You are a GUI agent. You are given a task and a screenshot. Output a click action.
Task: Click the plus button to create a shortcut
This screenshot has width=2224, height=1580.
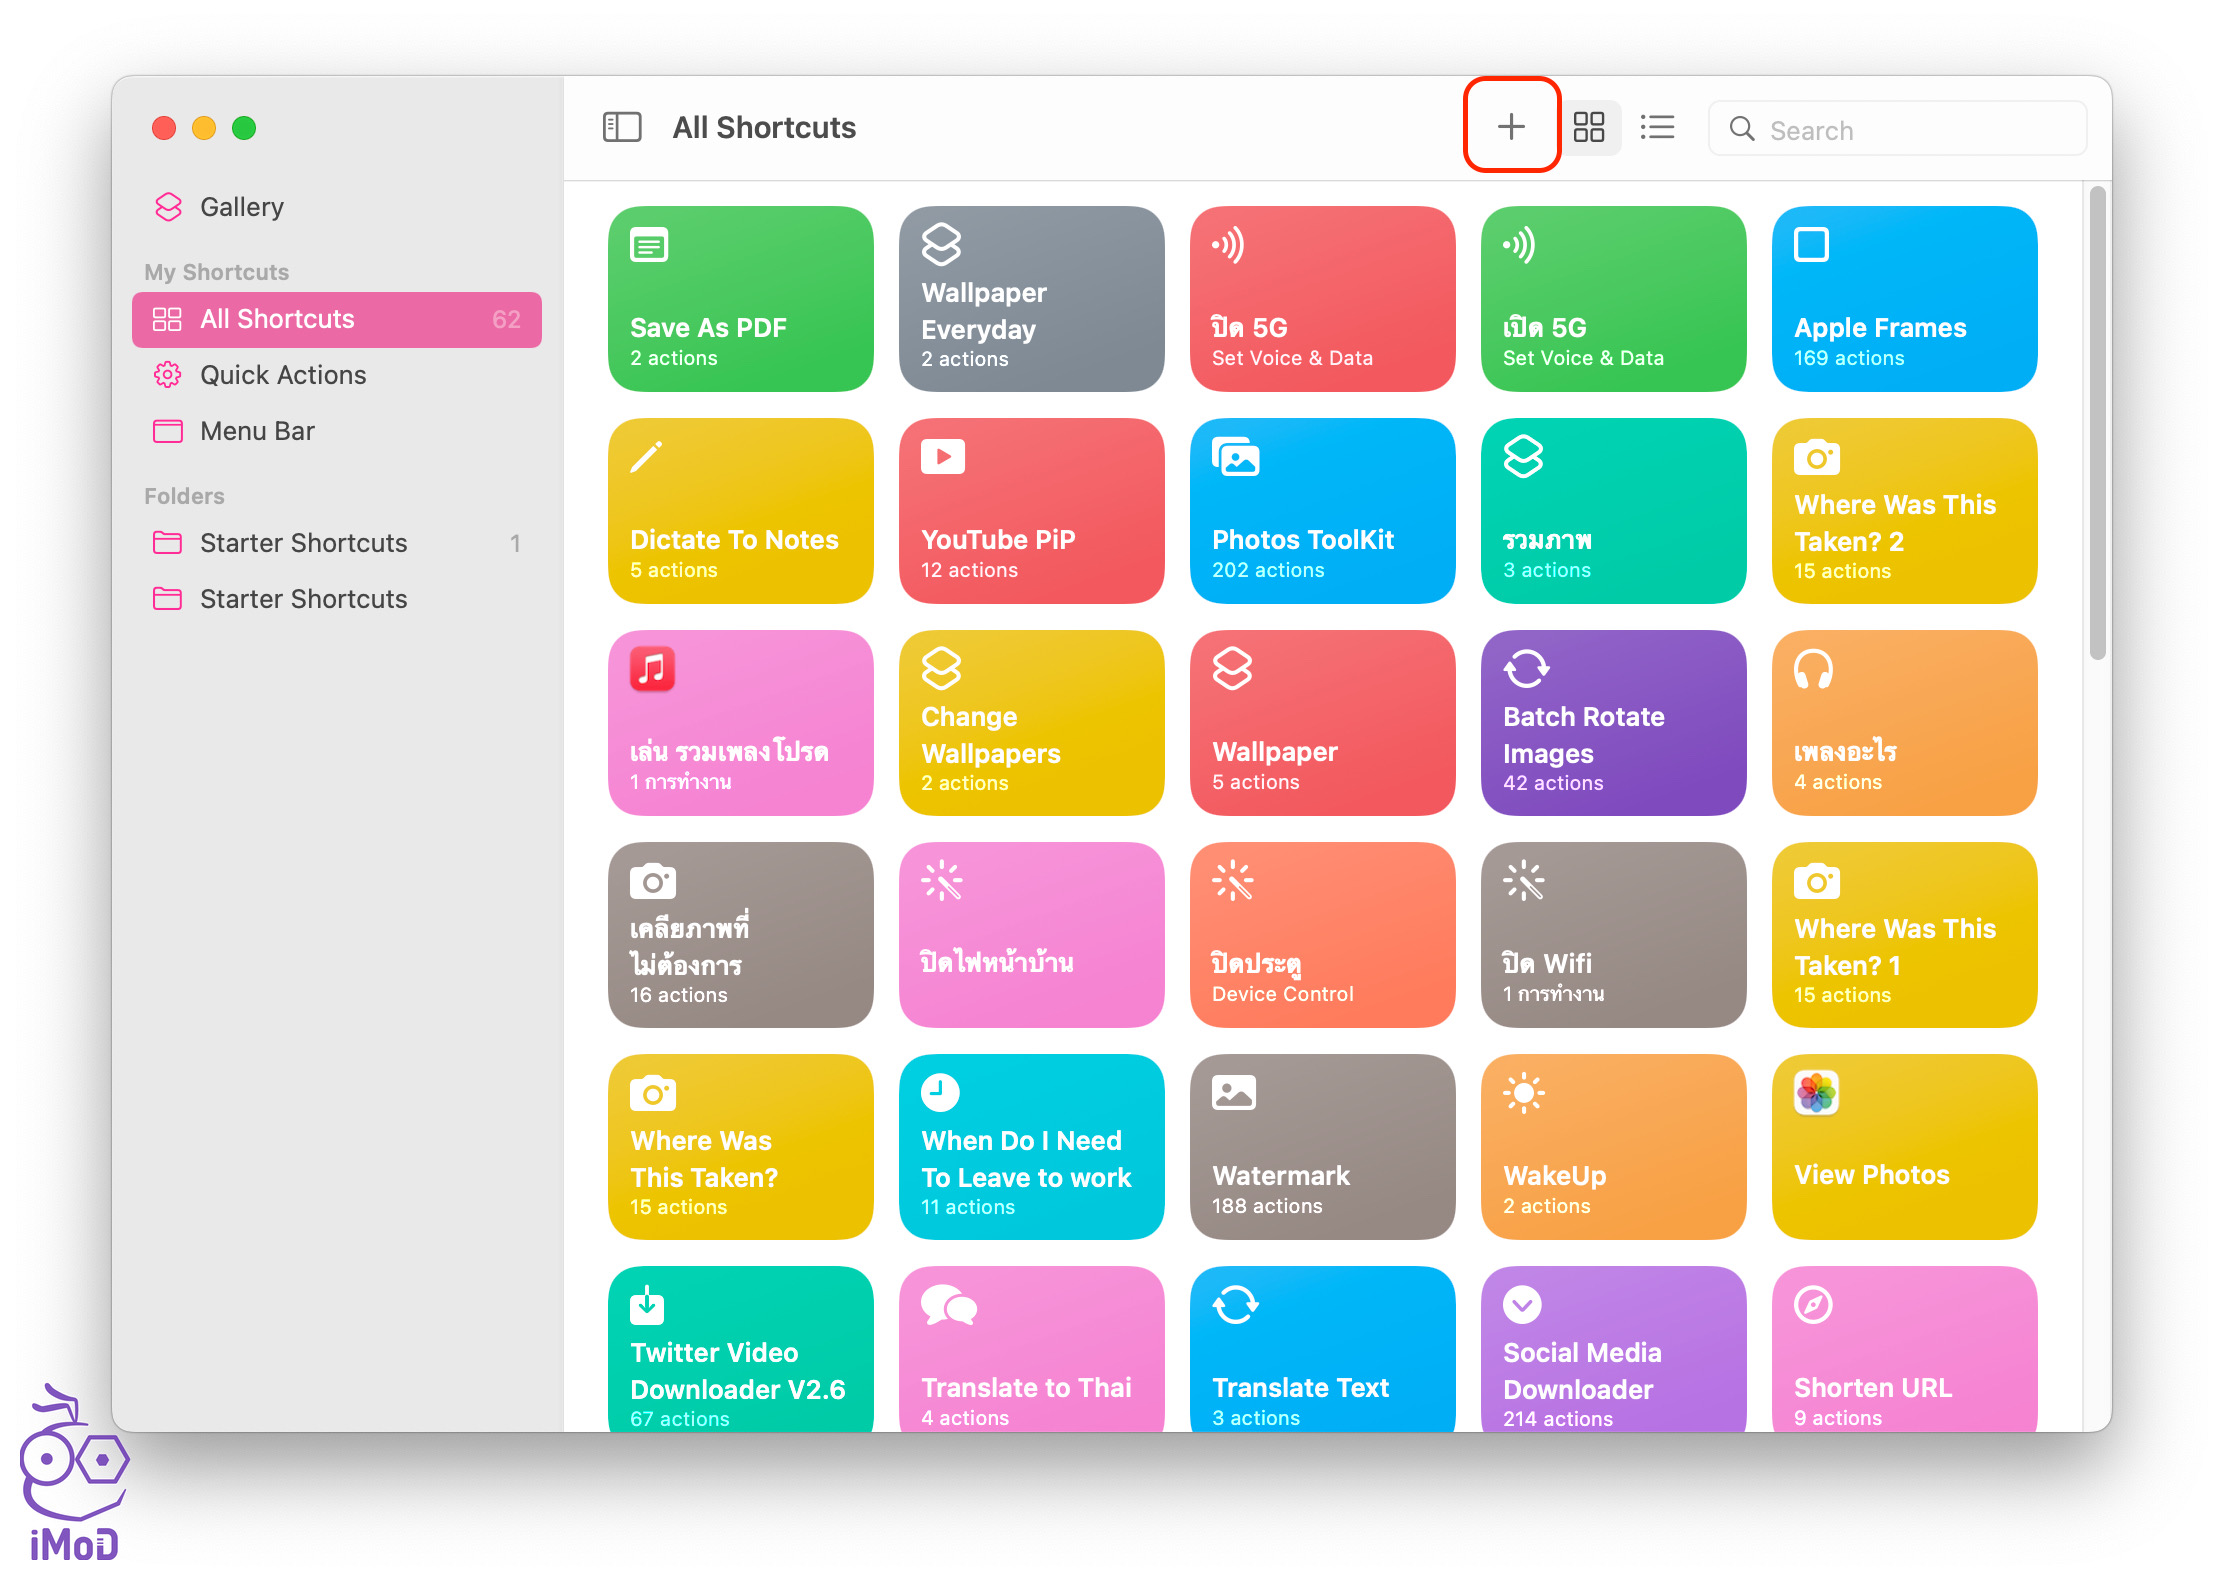(x=1510, y=127)
